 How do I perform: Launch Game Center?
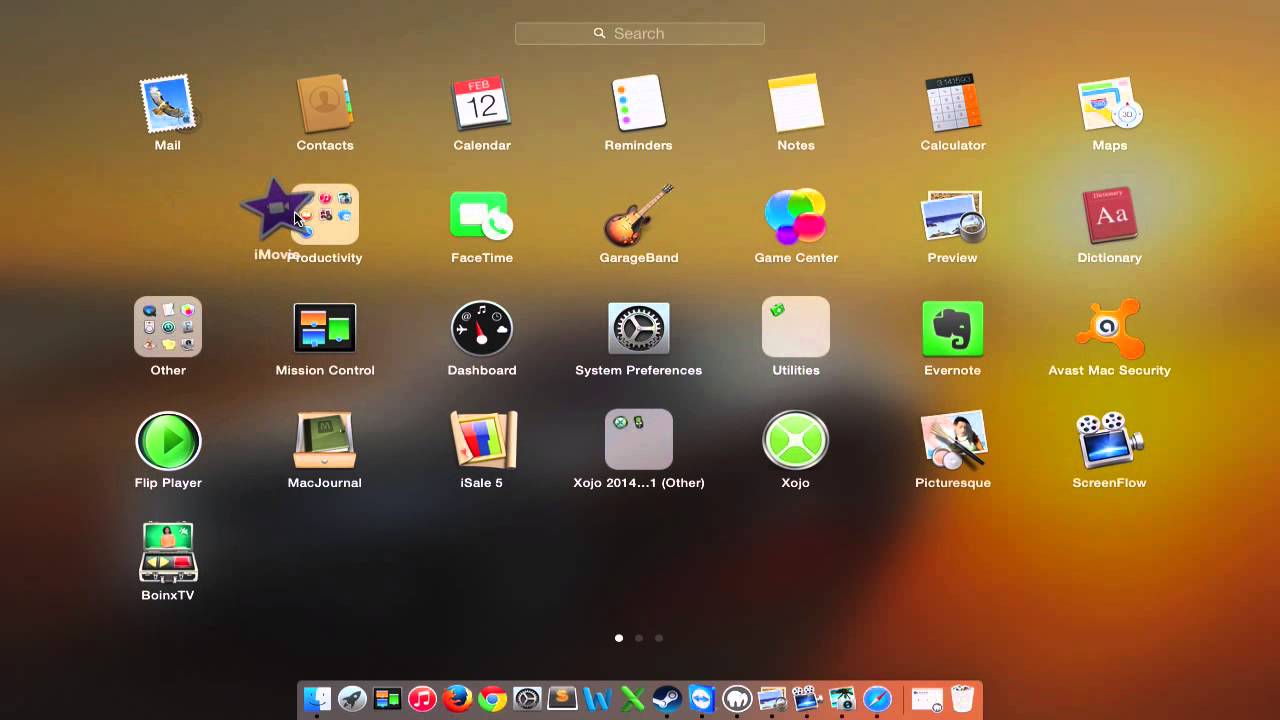796,216
